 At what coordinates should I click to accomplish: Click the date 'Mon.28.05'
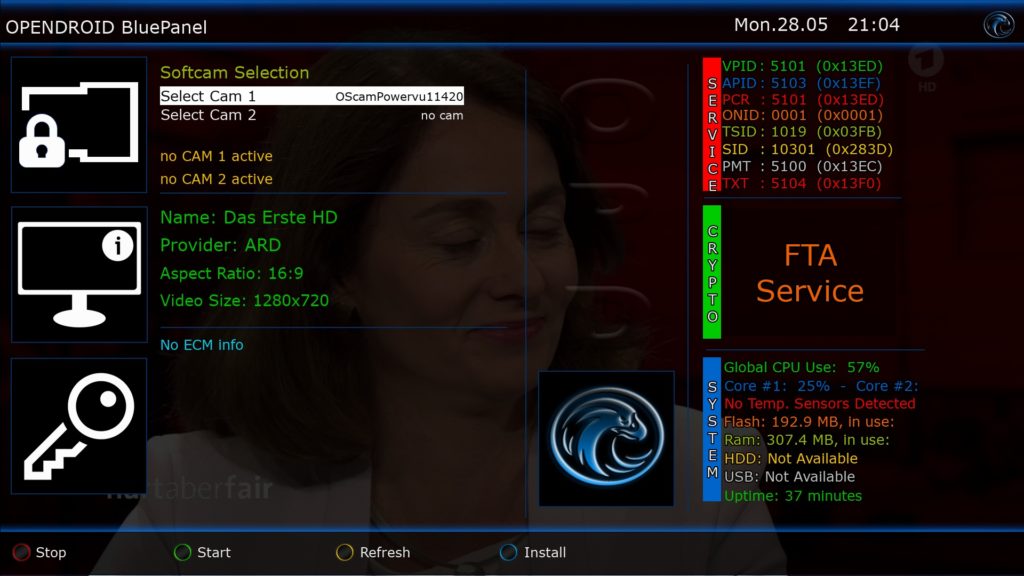click(780, 25)
